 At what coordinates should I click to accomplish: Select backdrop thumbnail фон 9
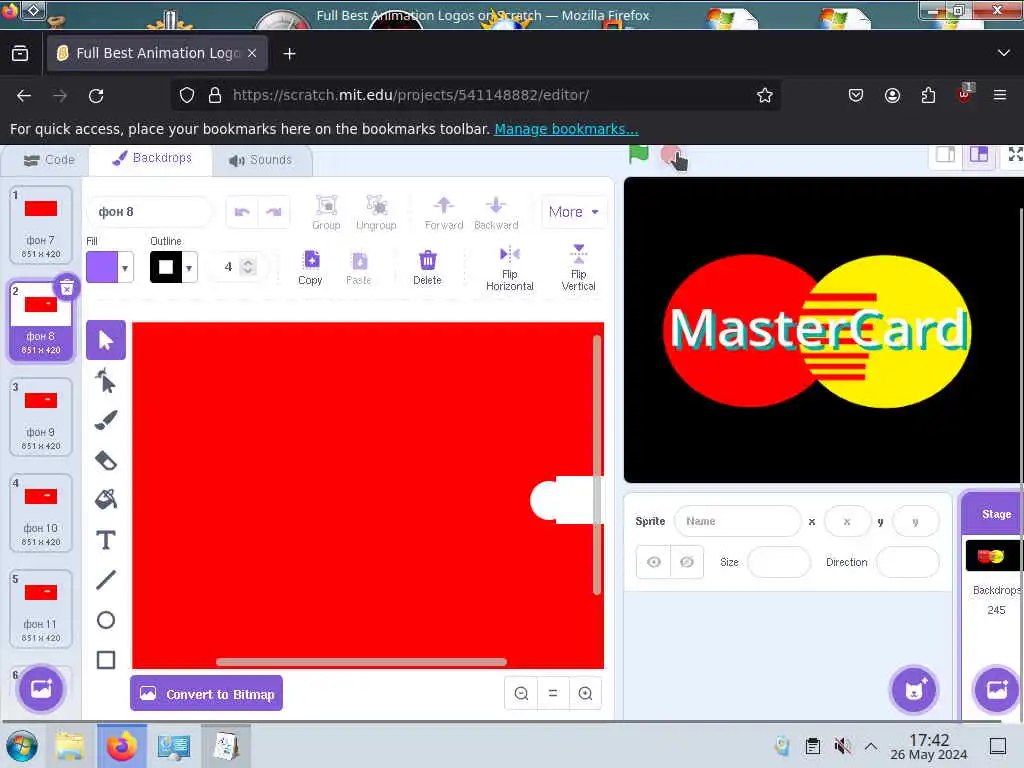point(40,416)
